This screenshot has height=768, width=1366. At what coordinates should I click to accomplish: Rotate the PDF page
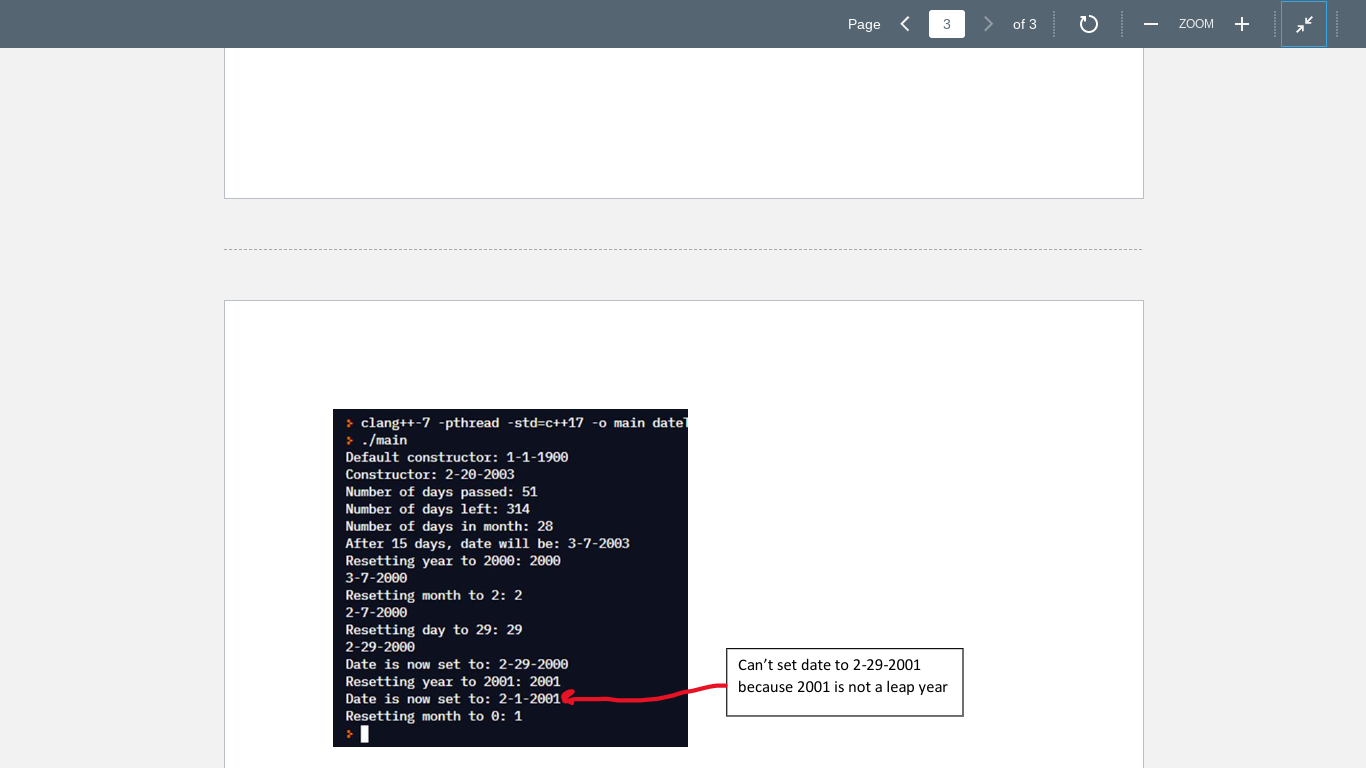click(1089, 24)
